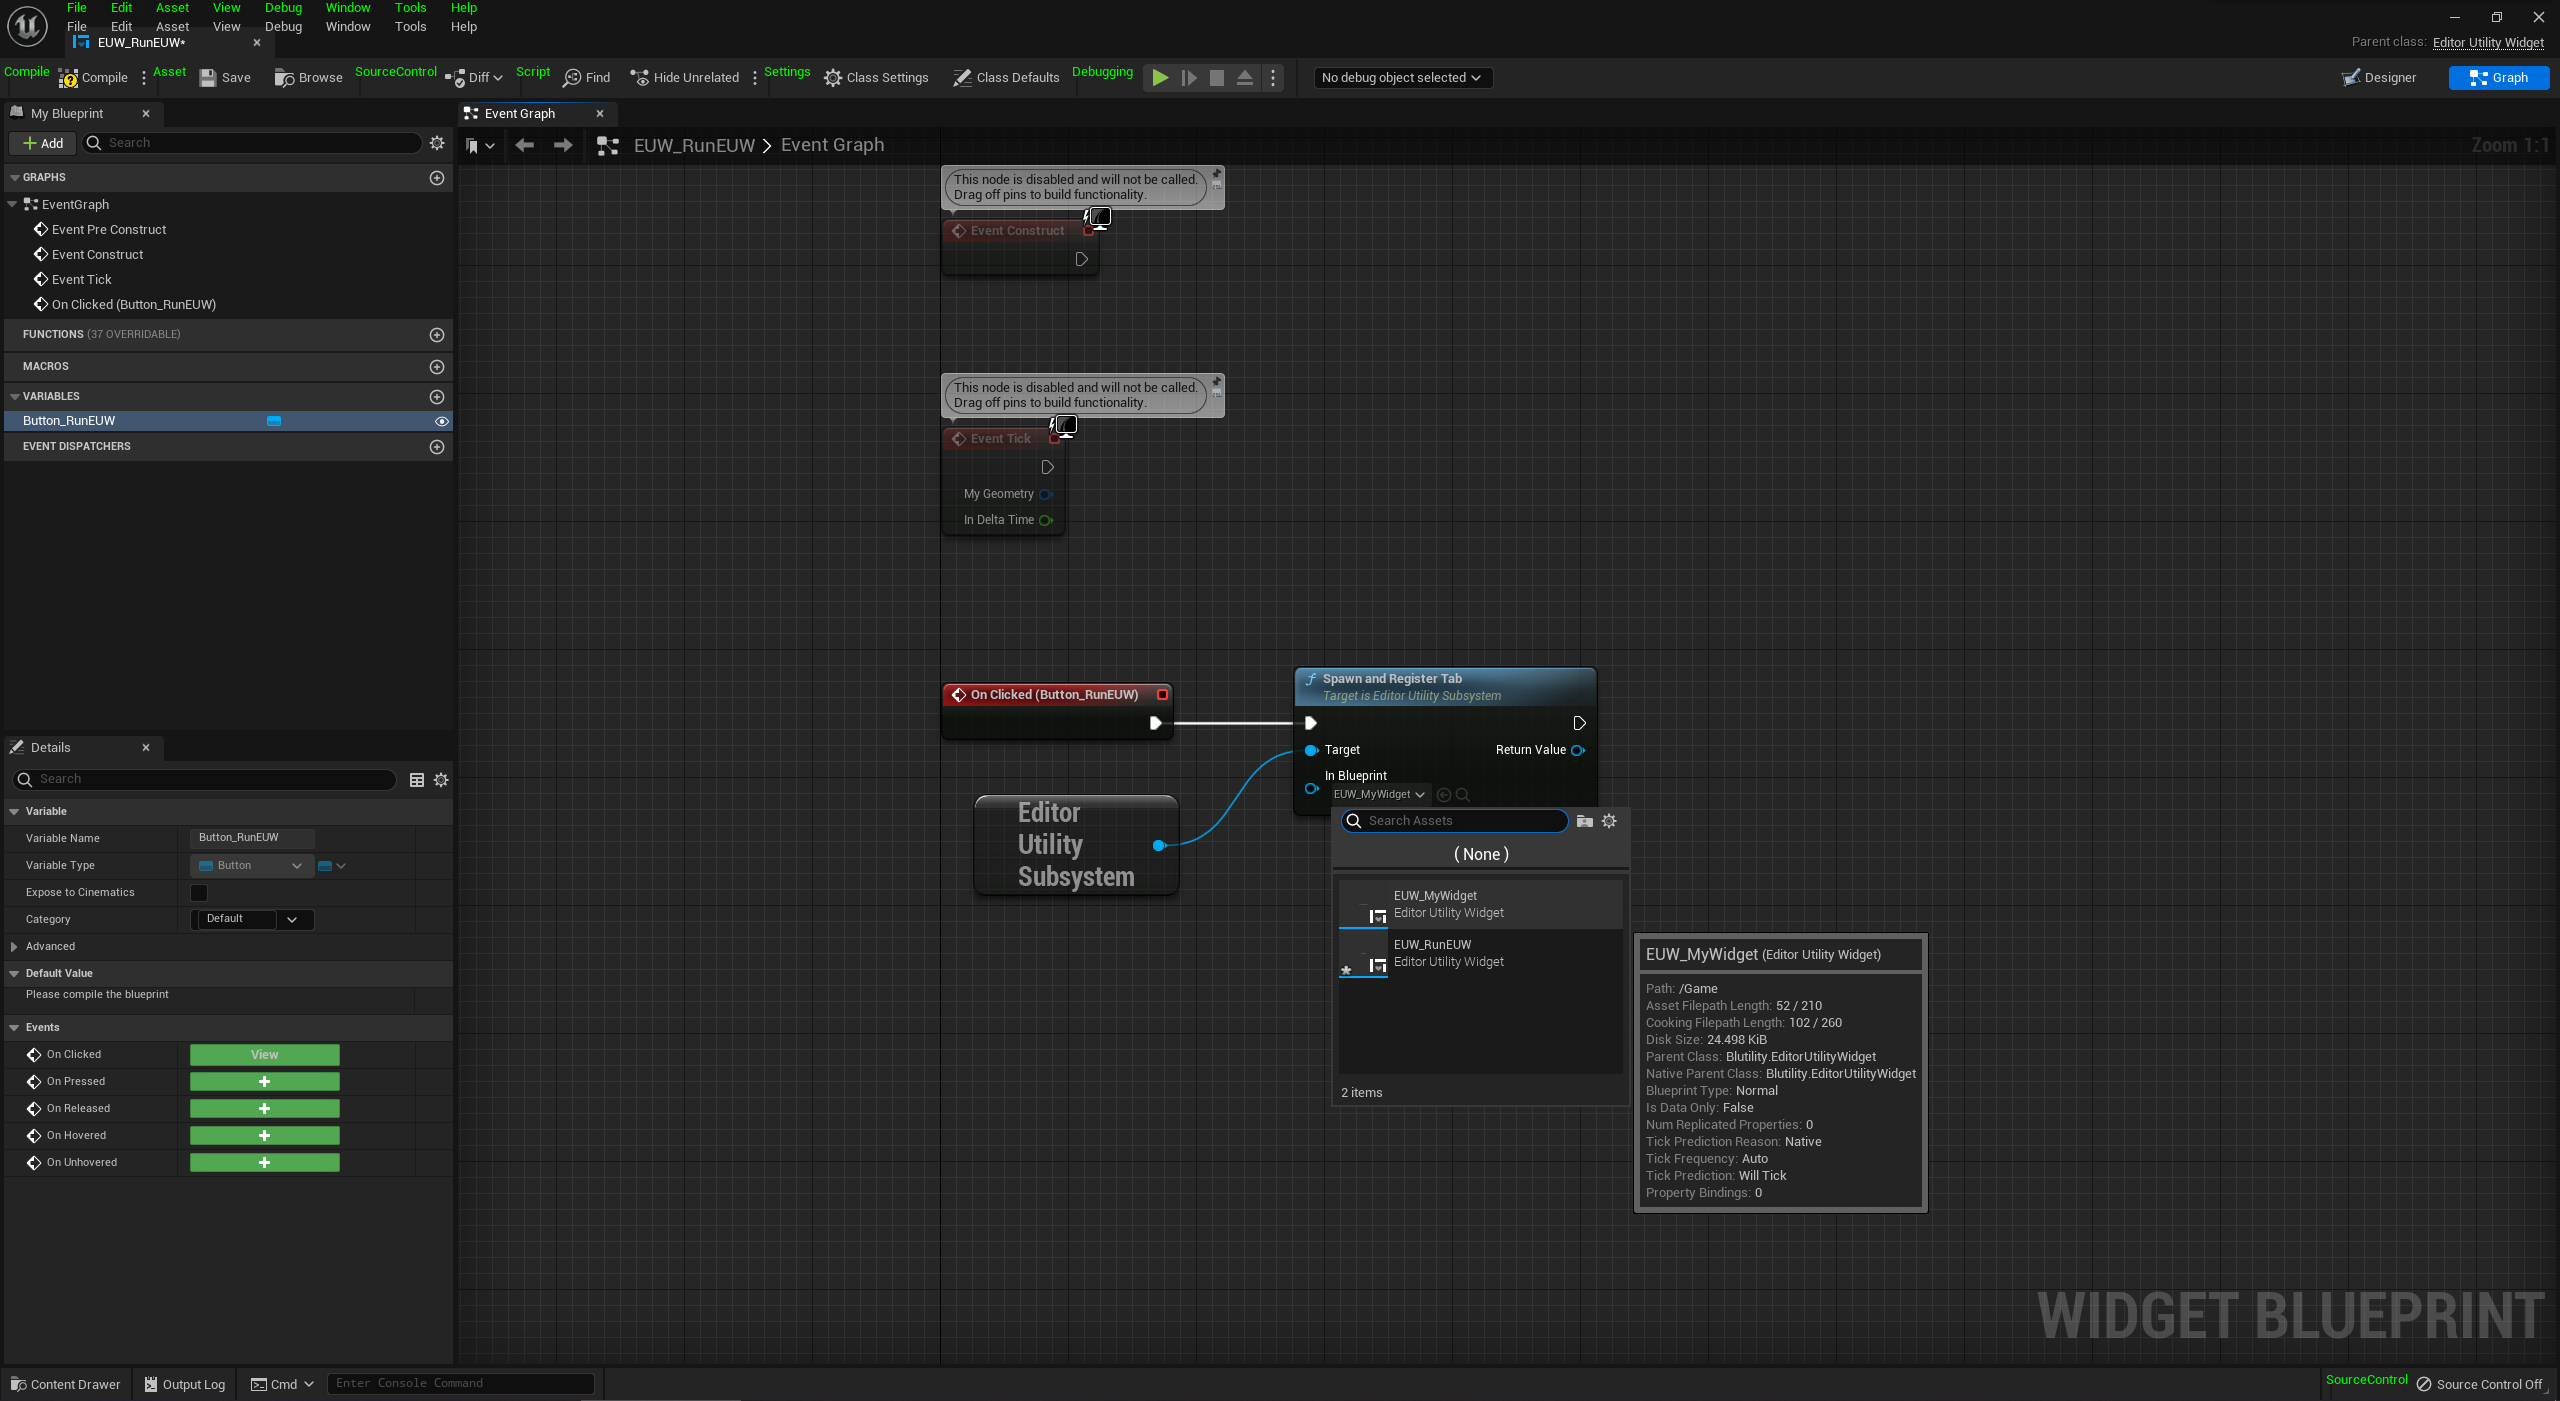Open the Window menu
2560x1401 pixels.
(347, 27)
